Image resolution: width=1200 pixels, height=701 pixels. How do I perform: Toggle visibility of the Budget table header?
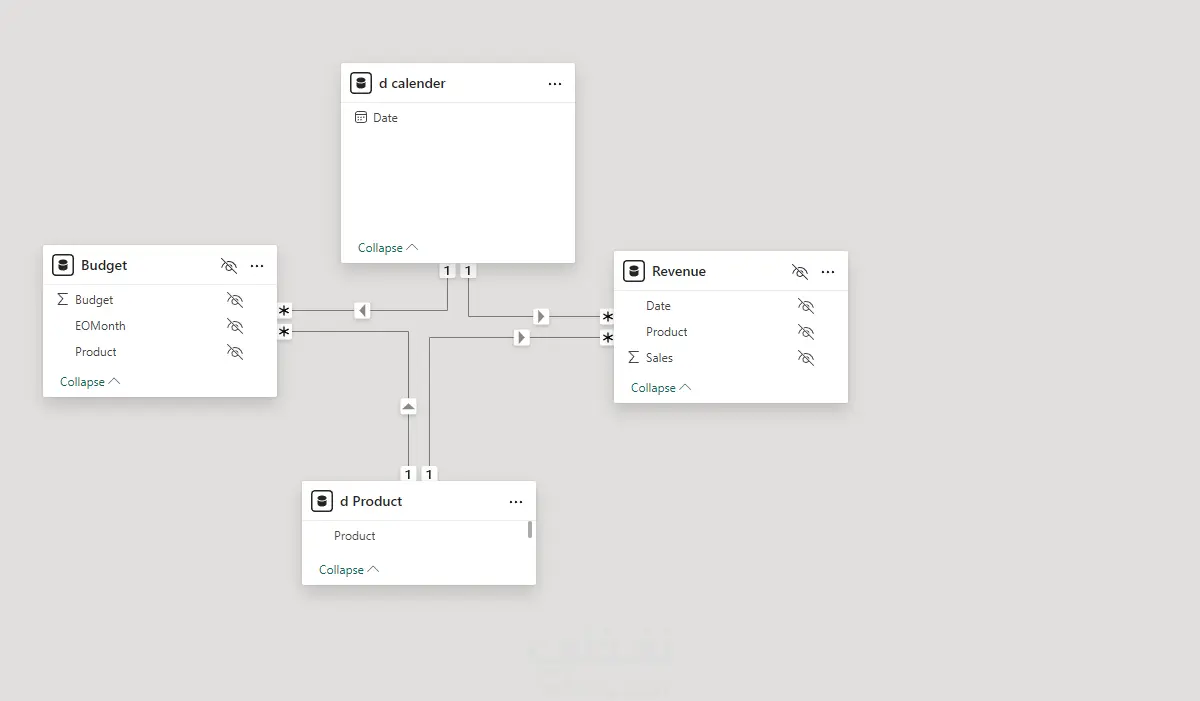229,266
